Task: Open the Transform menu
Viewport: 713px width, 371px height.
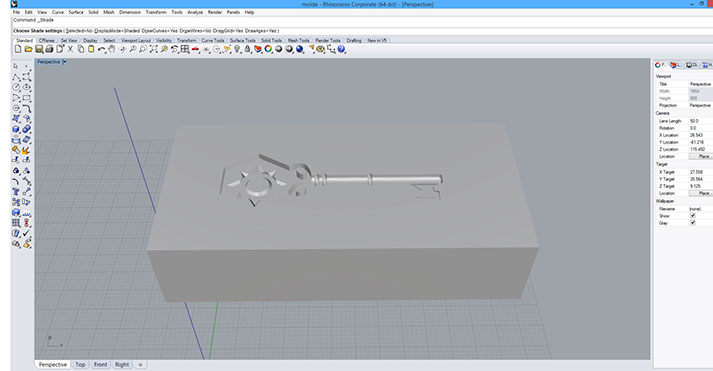Action: [x=156, y=12]
